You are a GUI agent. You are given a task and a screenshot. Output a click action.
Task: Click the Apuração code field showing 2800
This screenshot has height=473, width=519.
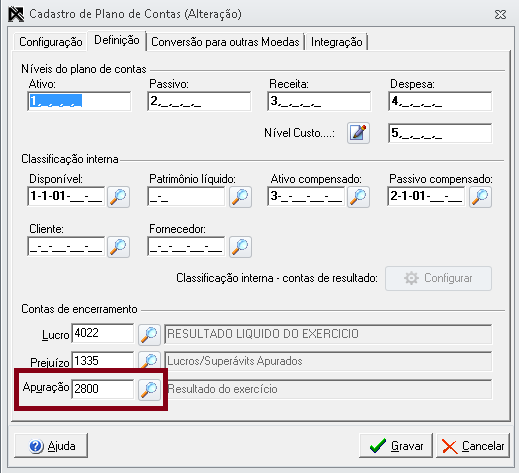(103, 389)
